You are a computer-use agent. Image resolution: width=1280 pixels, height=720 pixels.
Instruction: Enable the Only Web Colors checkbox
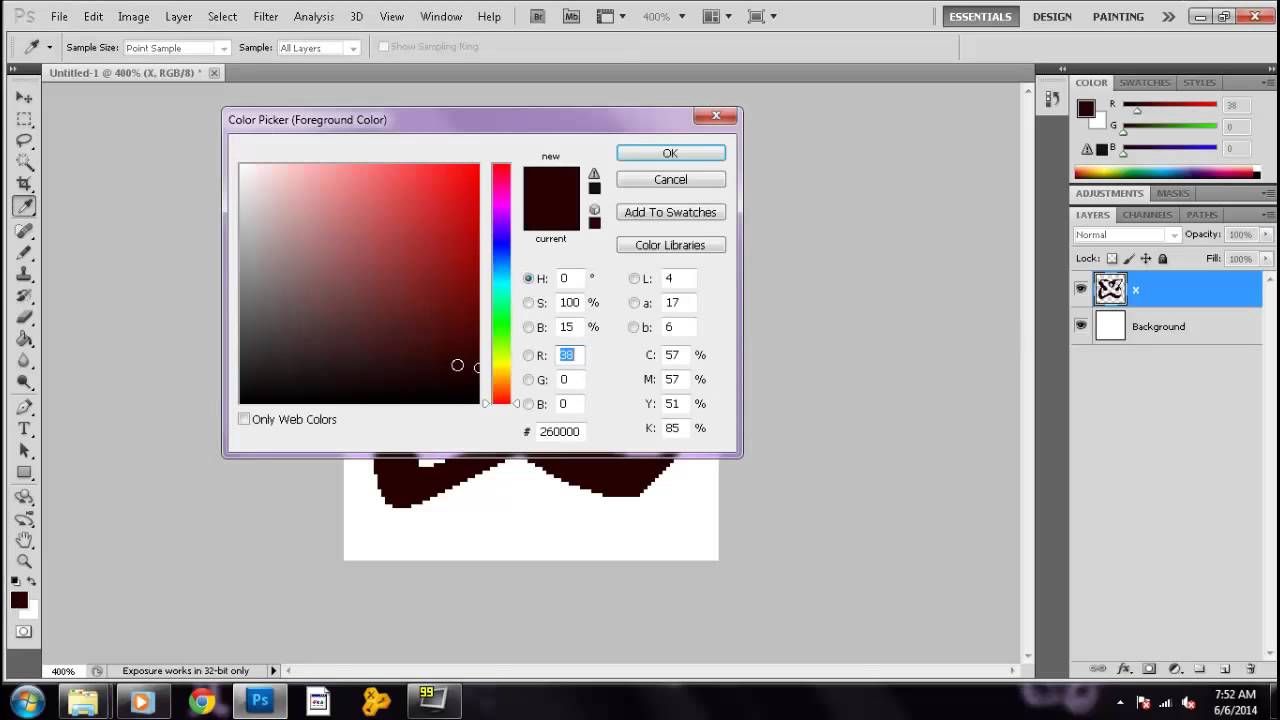point(244,419)
